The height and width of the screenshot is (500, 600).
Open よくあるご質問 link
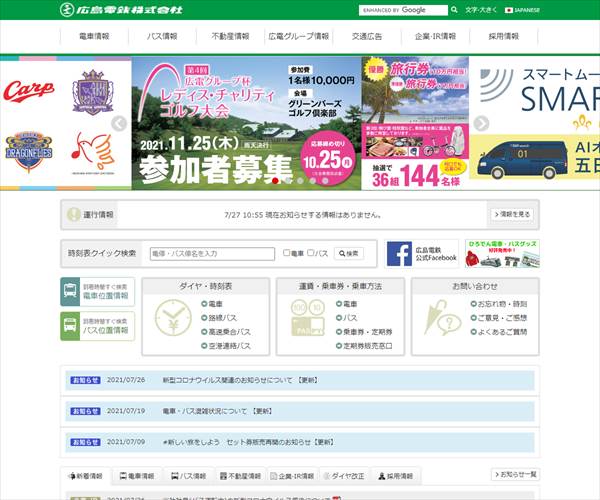(499, 332)
